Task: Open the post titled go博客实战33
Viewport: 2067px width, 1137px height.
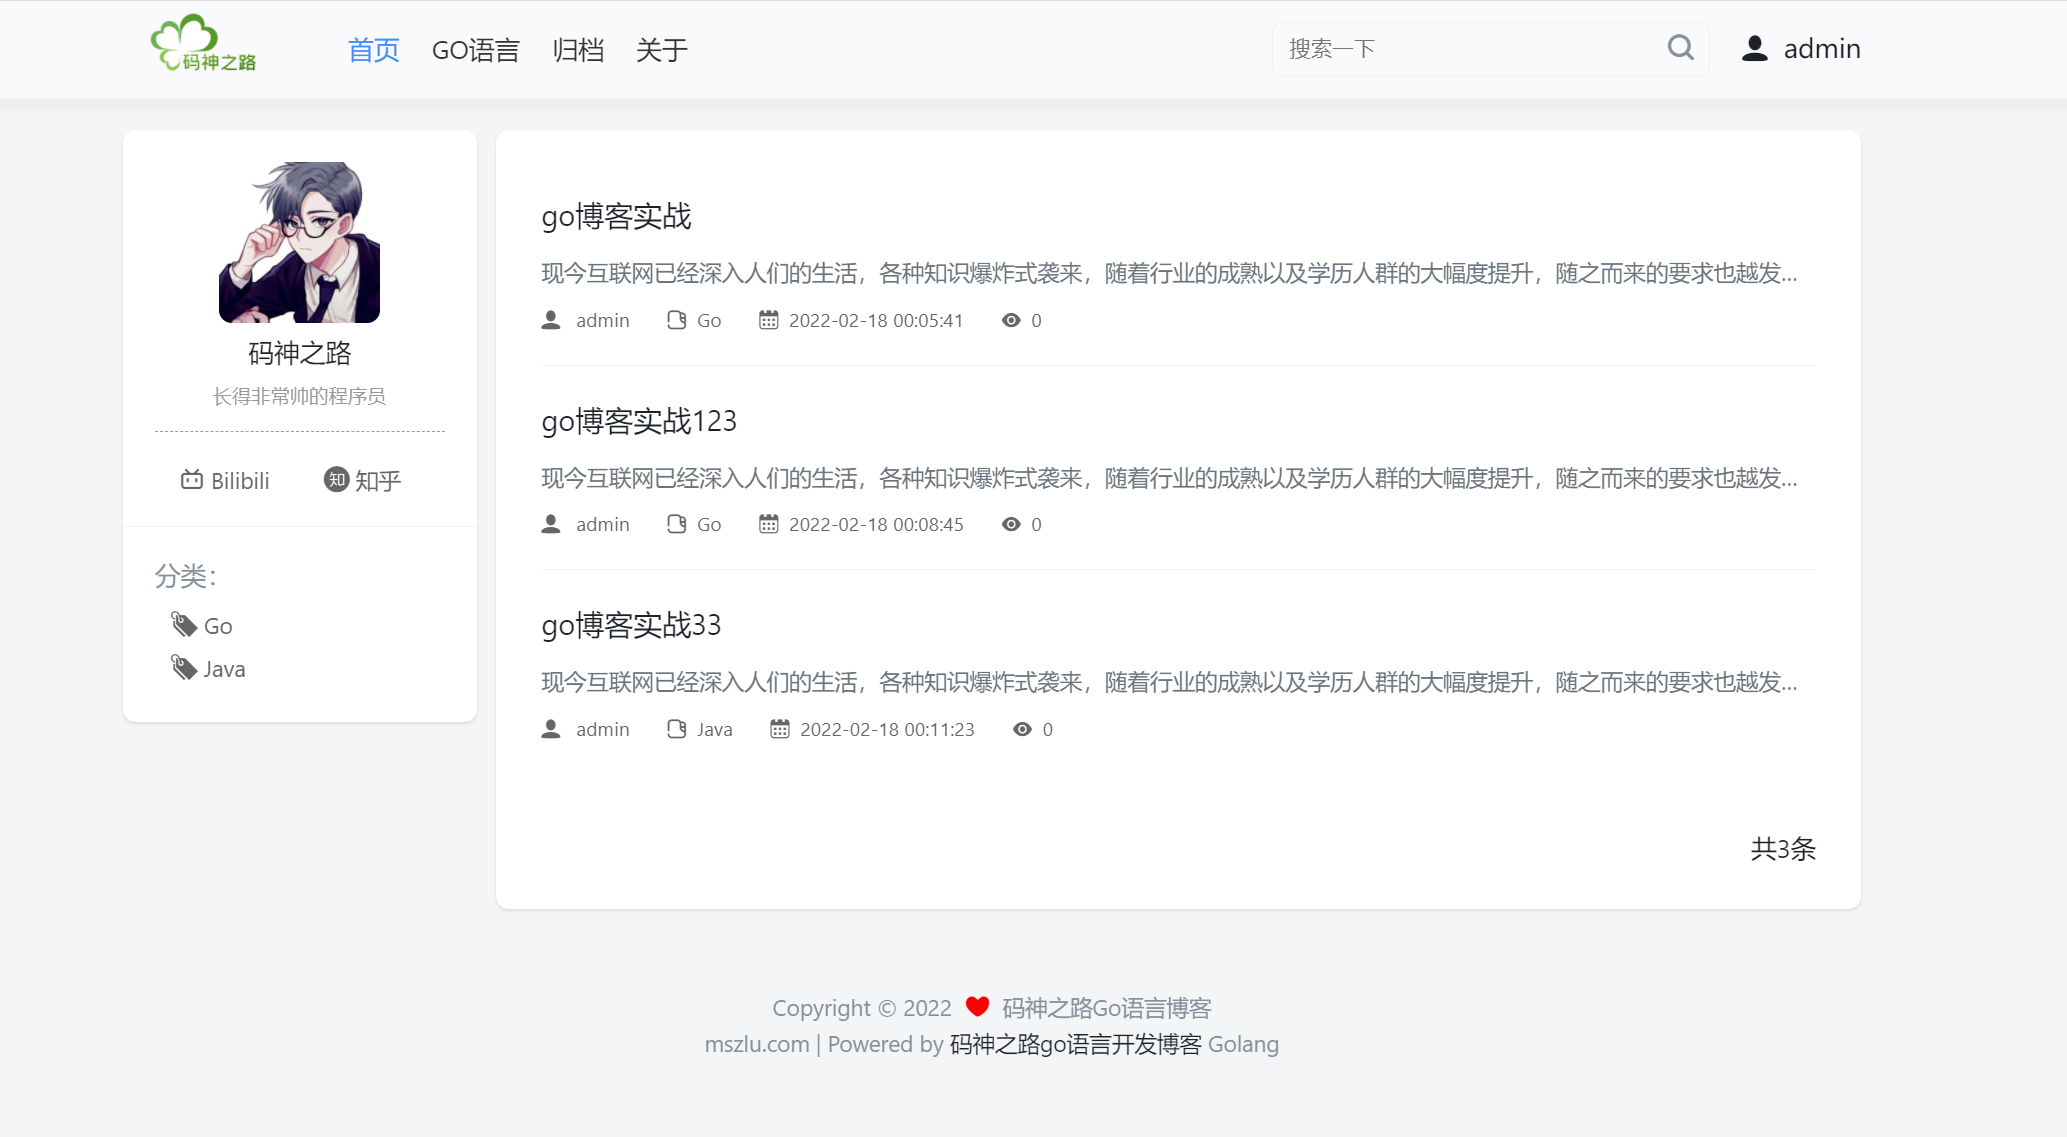Action: tap(630, 625)
